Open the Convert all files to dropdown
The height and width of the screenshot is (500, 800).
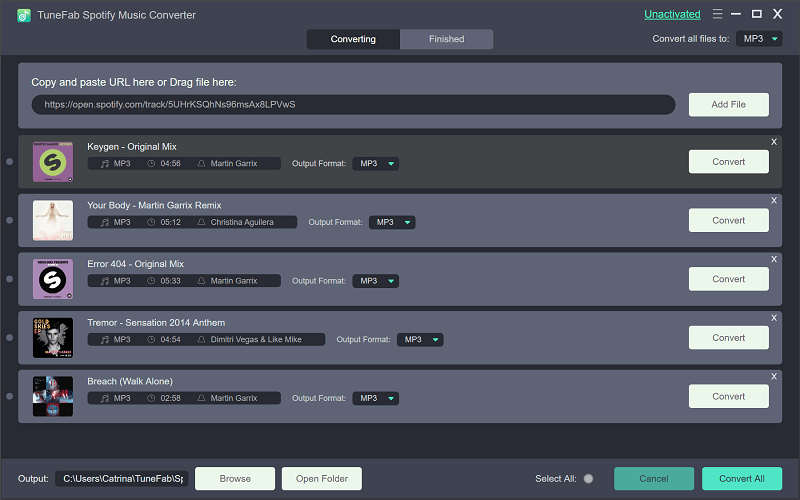coord(759,39)
